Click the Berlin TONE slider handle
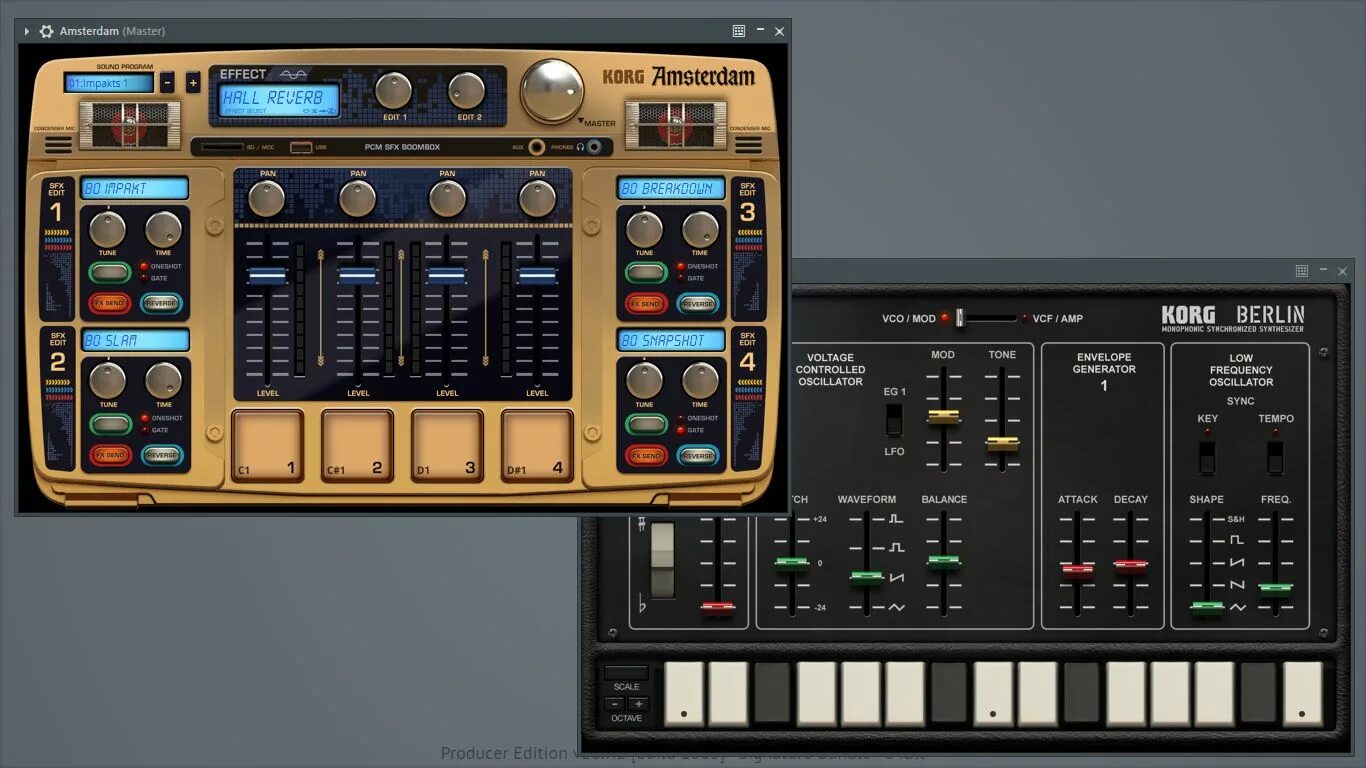The width and height of the screenshot is (1366, 768). click(x=1002, y=443)
